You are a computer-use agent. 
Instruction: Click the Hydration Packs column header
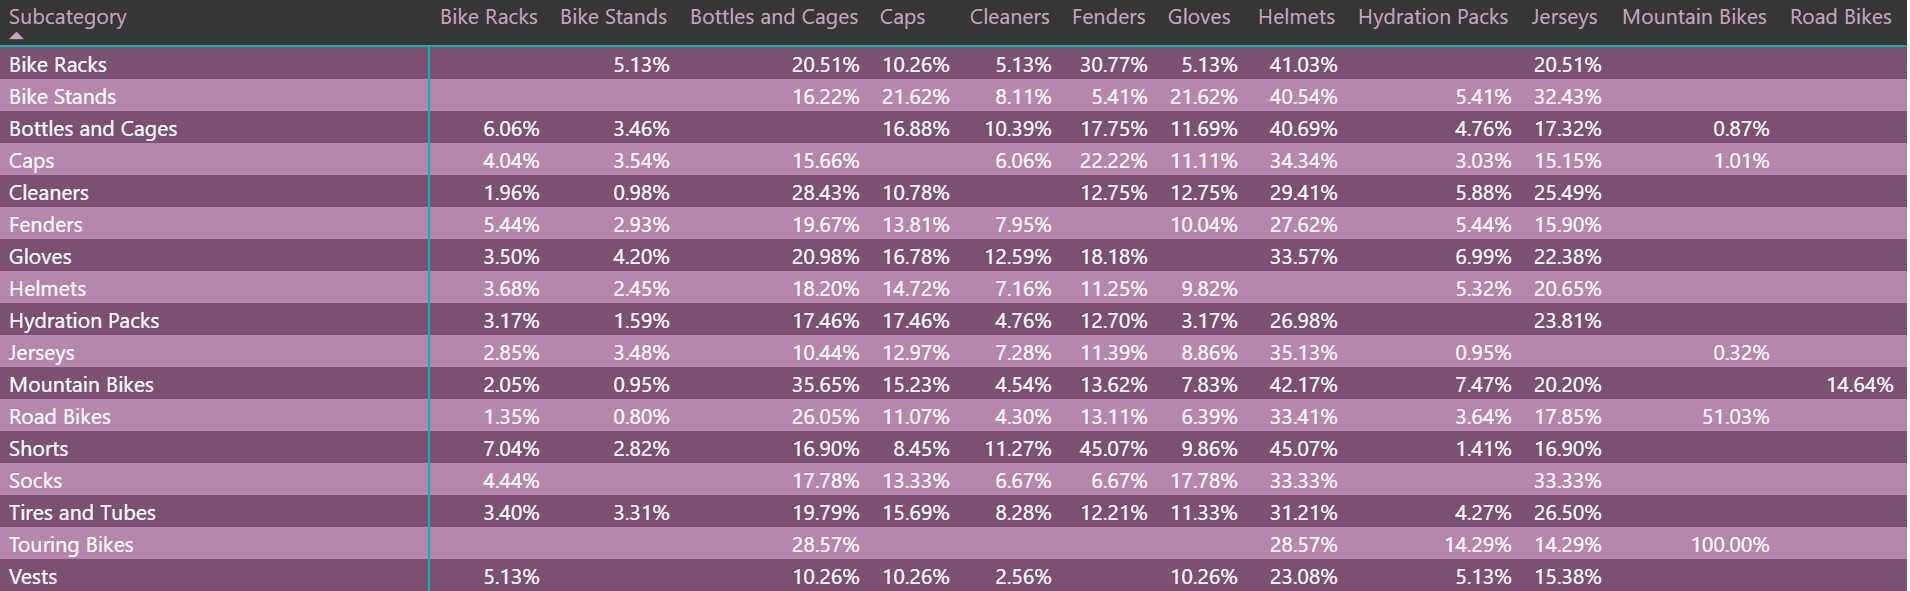tap(1433, 17)
